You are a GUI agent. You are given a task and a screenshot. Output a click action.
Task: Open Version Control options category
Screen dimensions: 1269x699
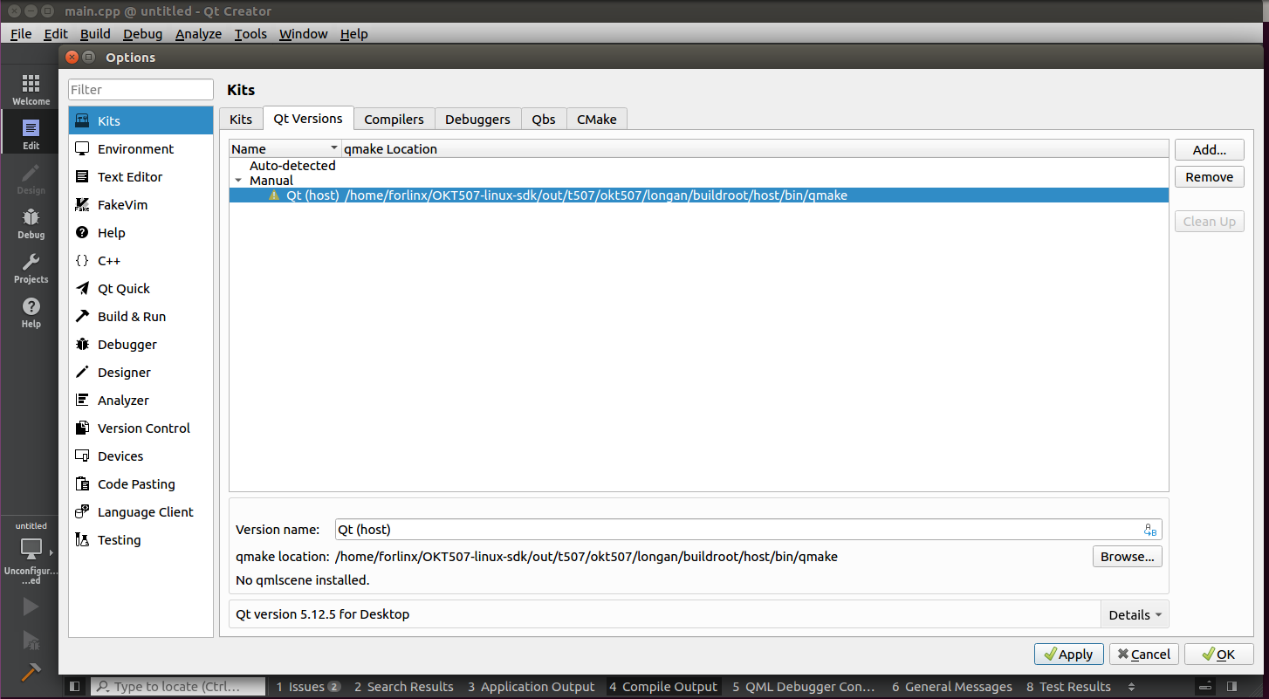143,428
